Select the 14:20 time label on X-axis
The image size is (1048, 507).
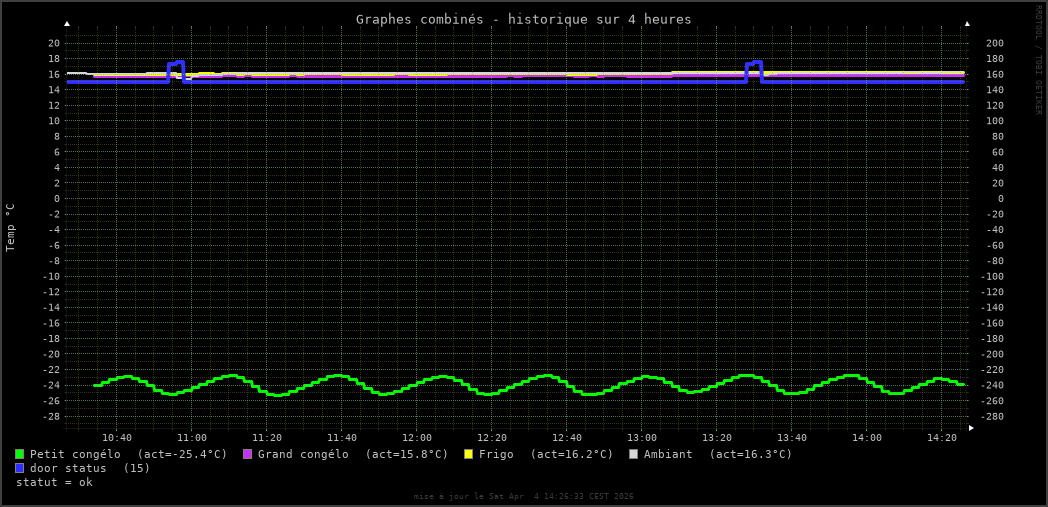click(941, 438)
